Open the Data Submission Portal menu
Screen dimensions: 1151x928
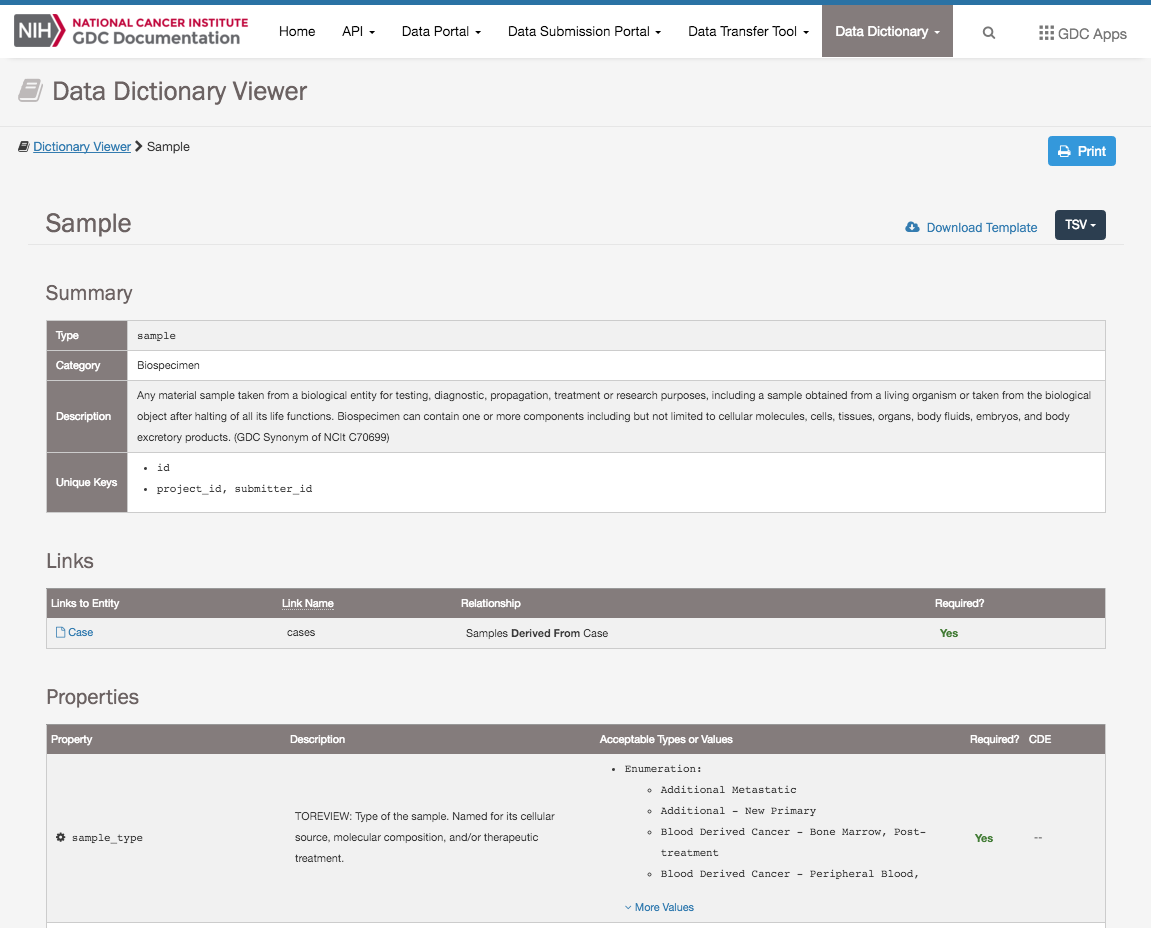point(584,32)
